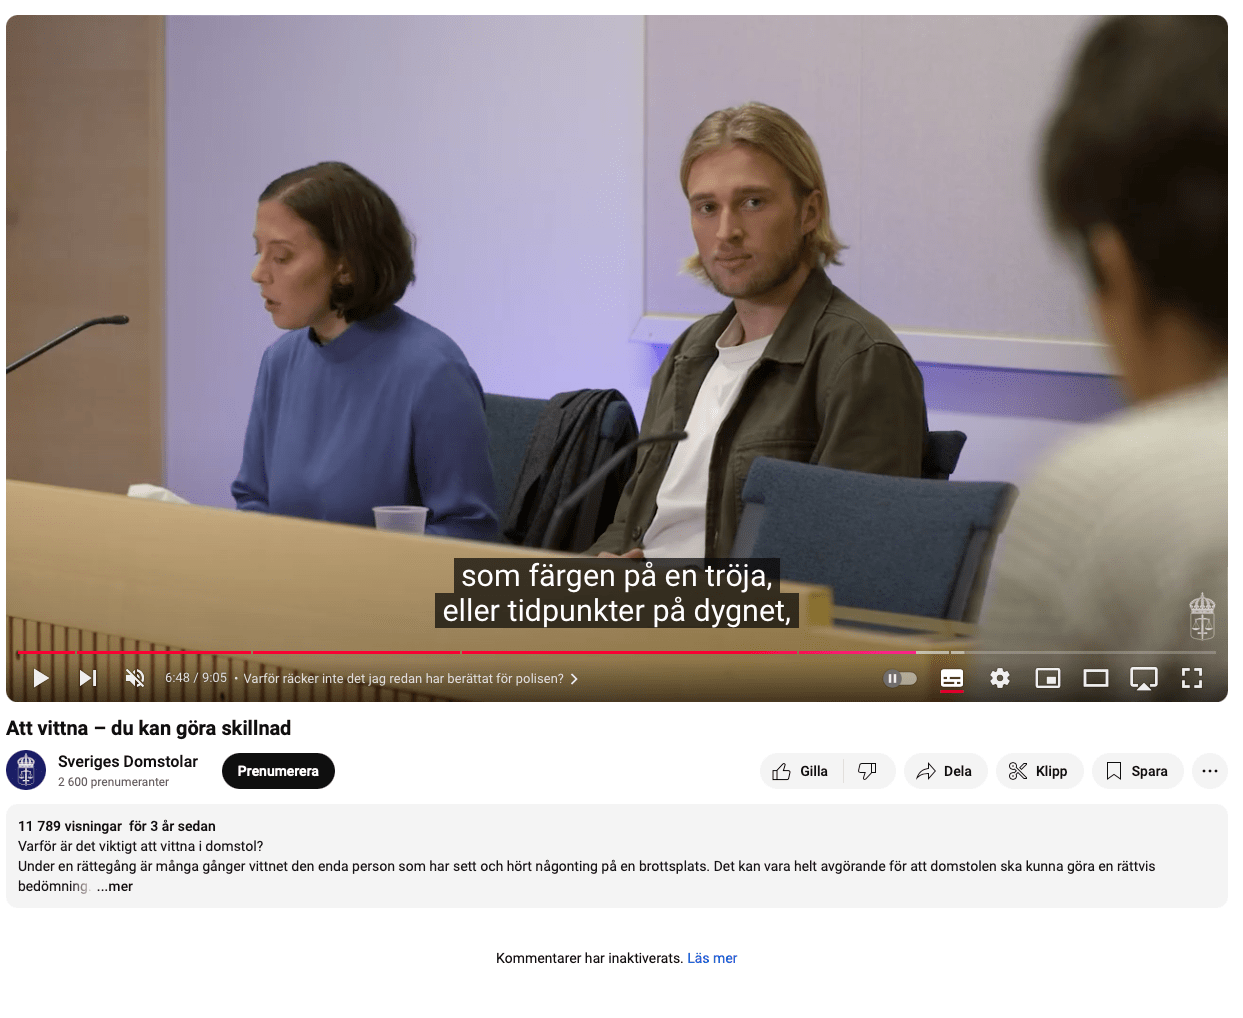Skip to the next video

click(x=88, y=678)
